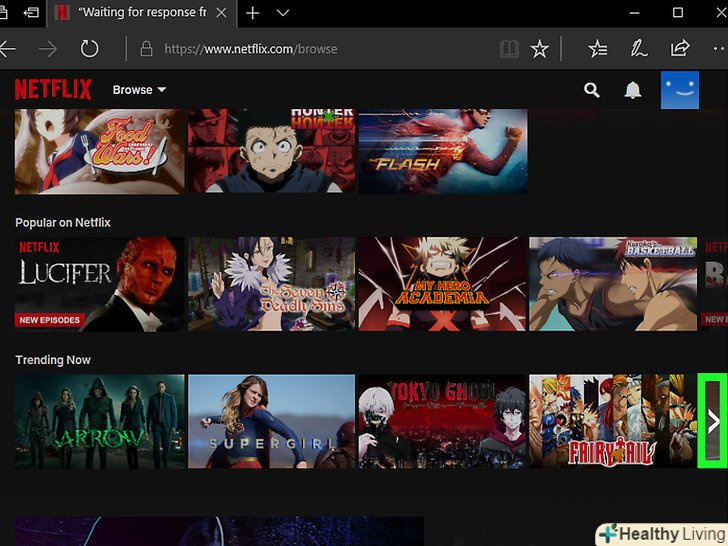Click the lock site info icon
Screen dimensions: 728x546
tap(146, 49)
